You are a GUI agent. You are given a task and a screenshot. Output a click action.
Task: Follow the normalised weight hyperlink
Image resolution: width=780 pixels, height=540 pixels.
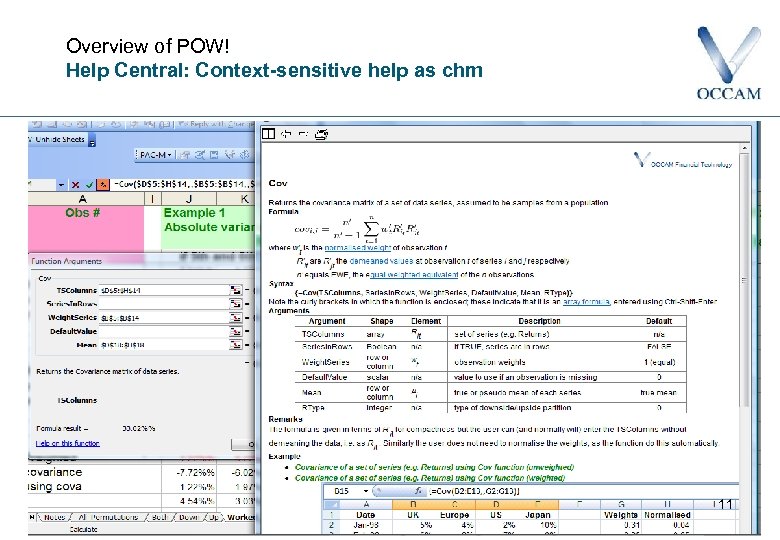pos(358,248)
